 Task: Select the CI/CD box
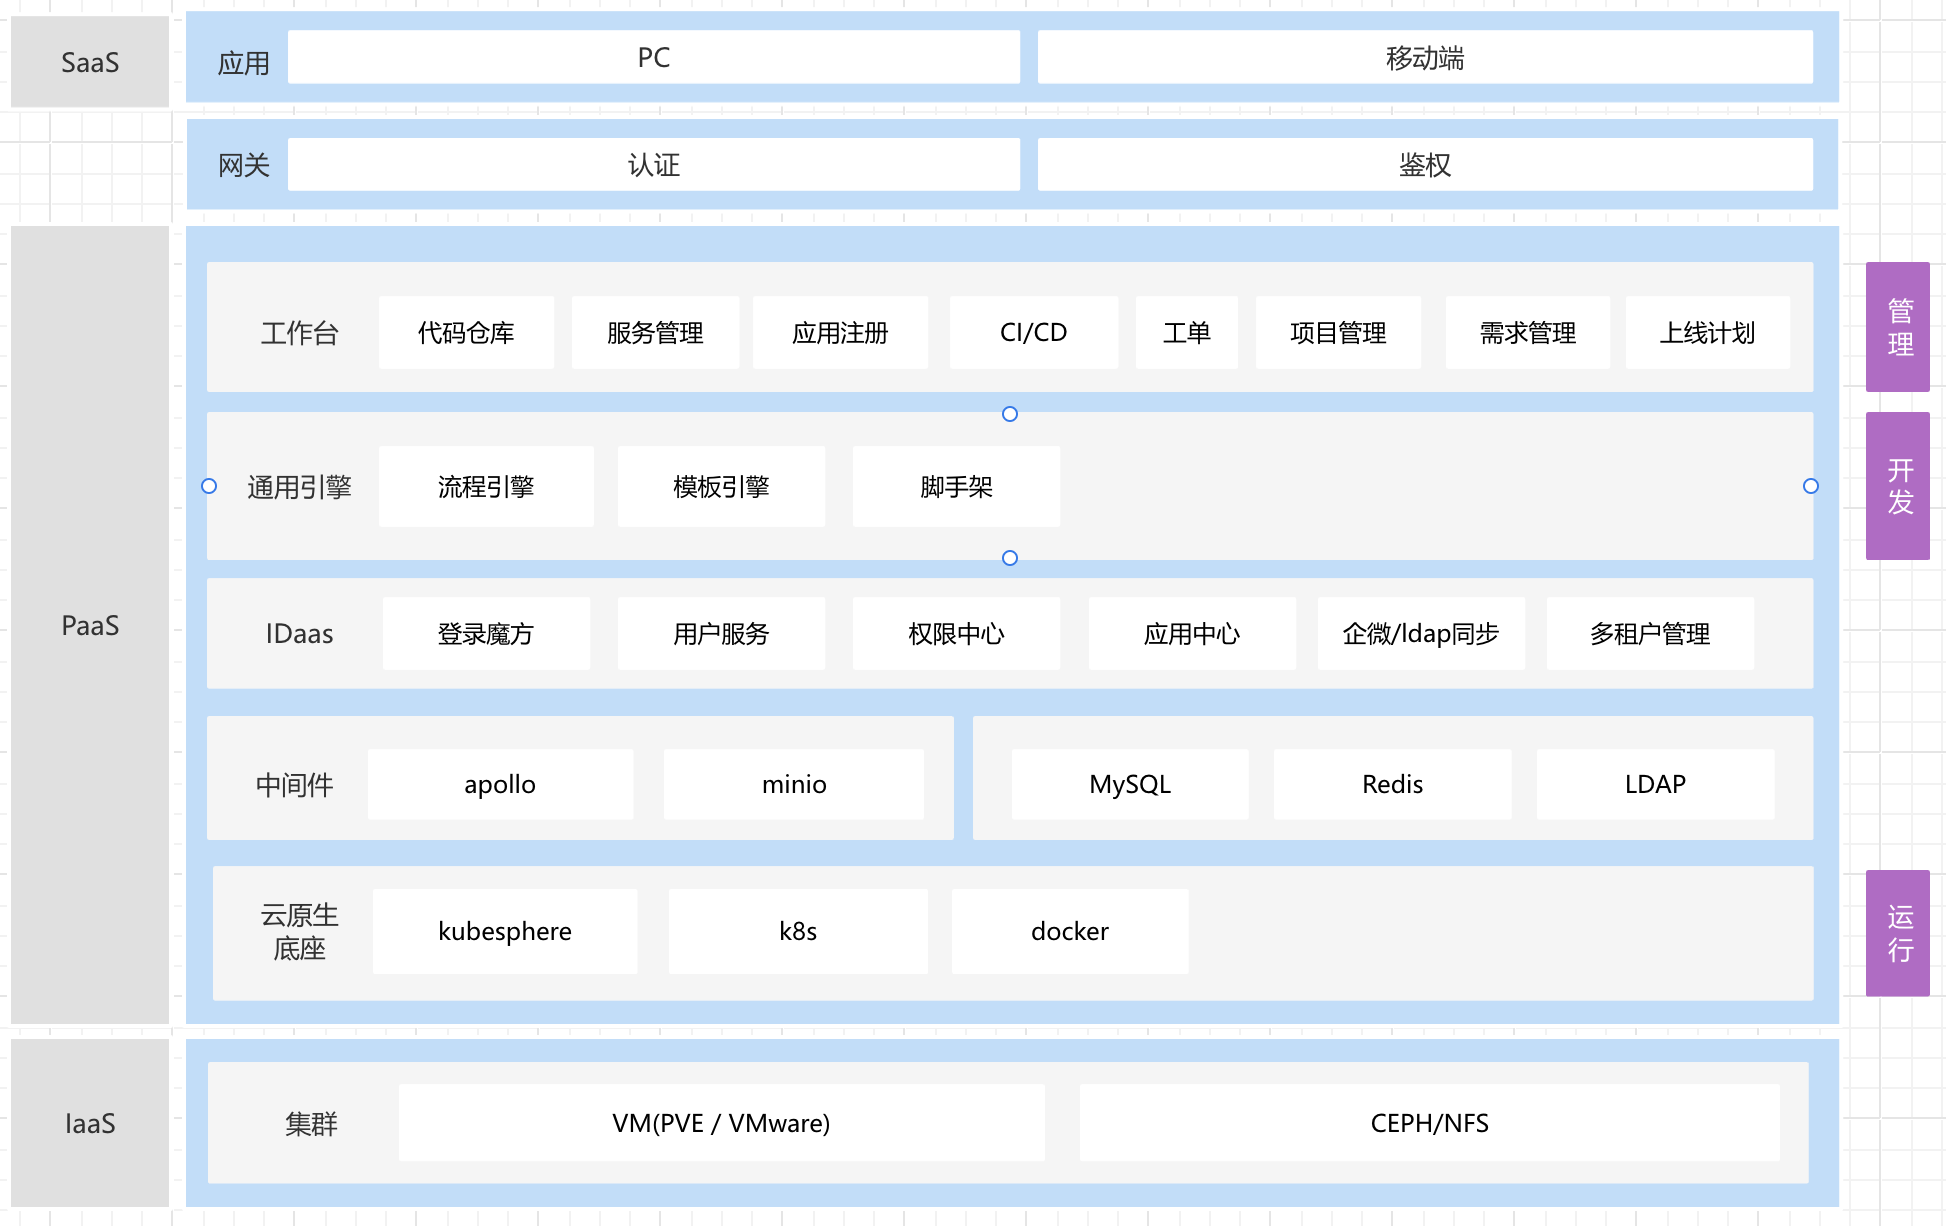pyautogui.click(x=1034, y=332)
